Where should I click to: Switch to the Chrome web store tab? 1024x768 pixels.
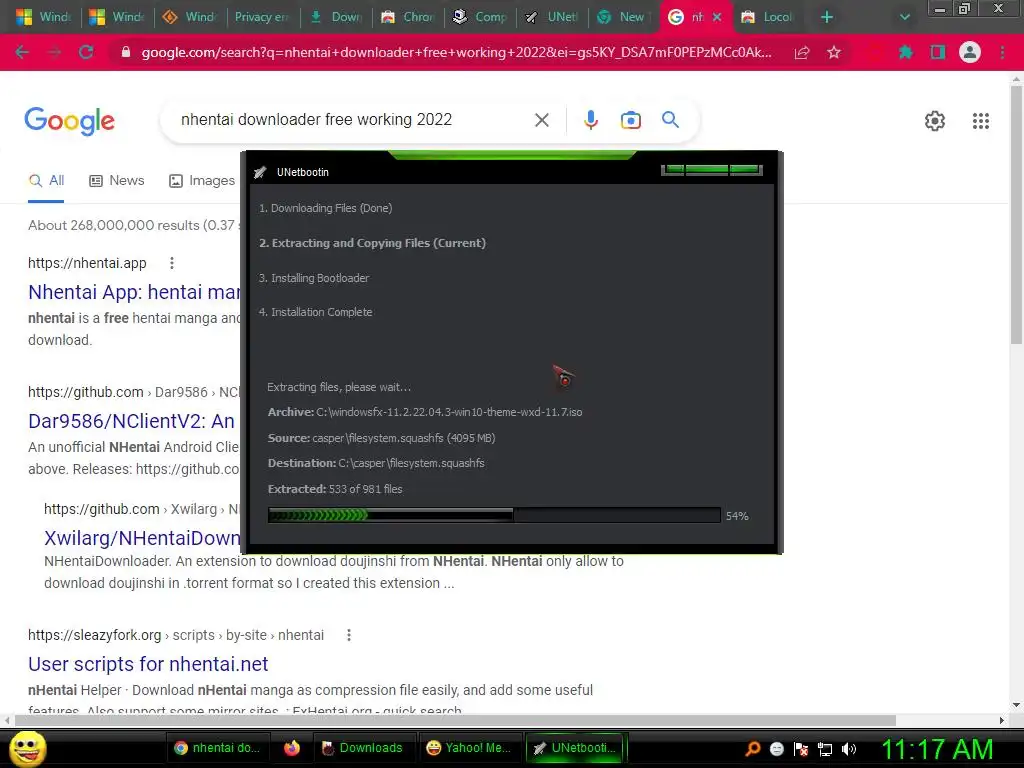click(x=408, y=17)
